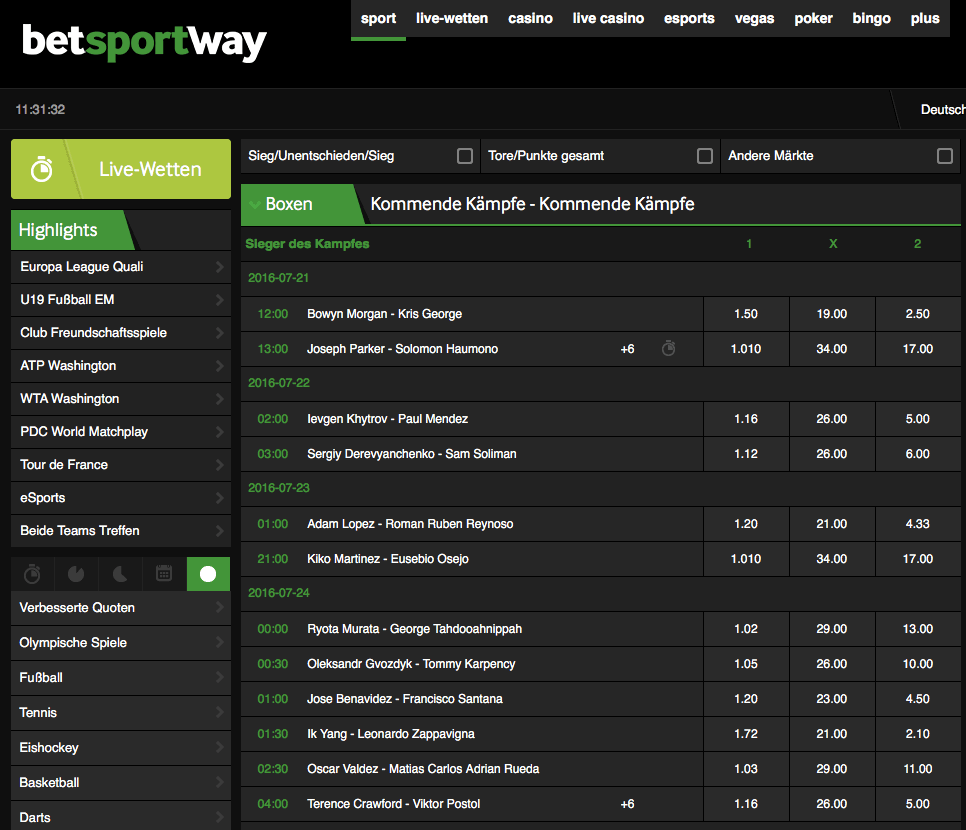Open the casino tab
This screenshot has width=966, height=830.
[x=530, y=18]
